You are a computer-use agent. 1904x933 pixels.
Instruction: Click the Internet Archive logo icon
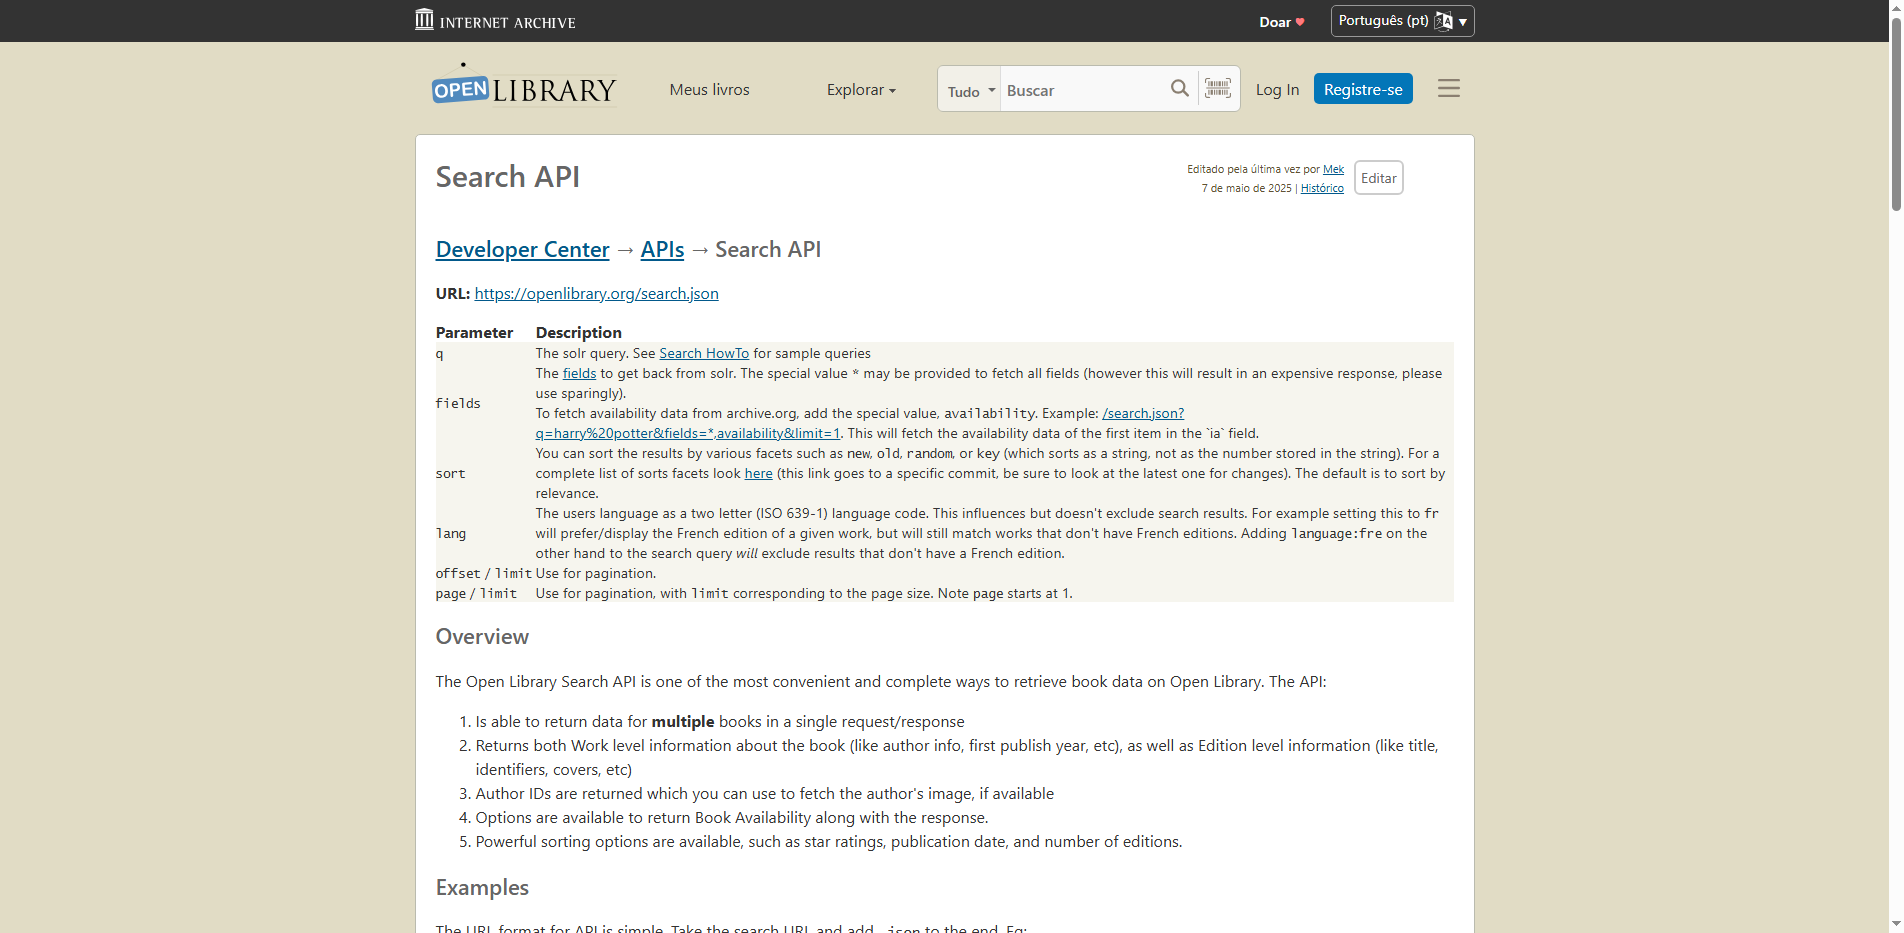point(424,19)
